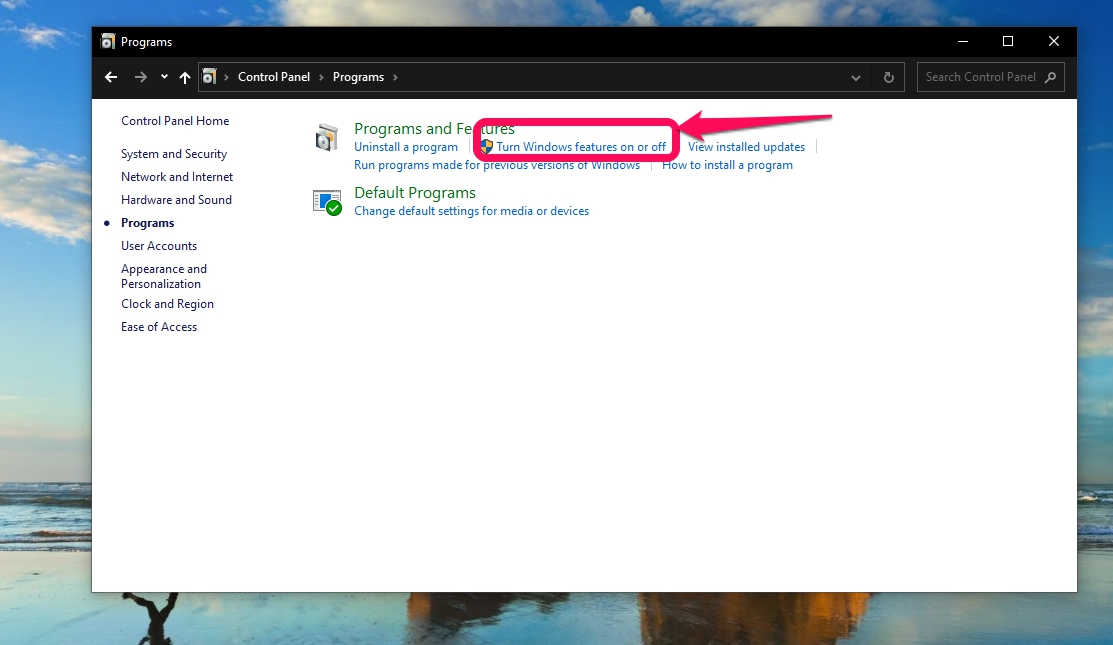Click Run programs made for previous versions
This screenshot has height=645, width=1113.
pos(497,165)
